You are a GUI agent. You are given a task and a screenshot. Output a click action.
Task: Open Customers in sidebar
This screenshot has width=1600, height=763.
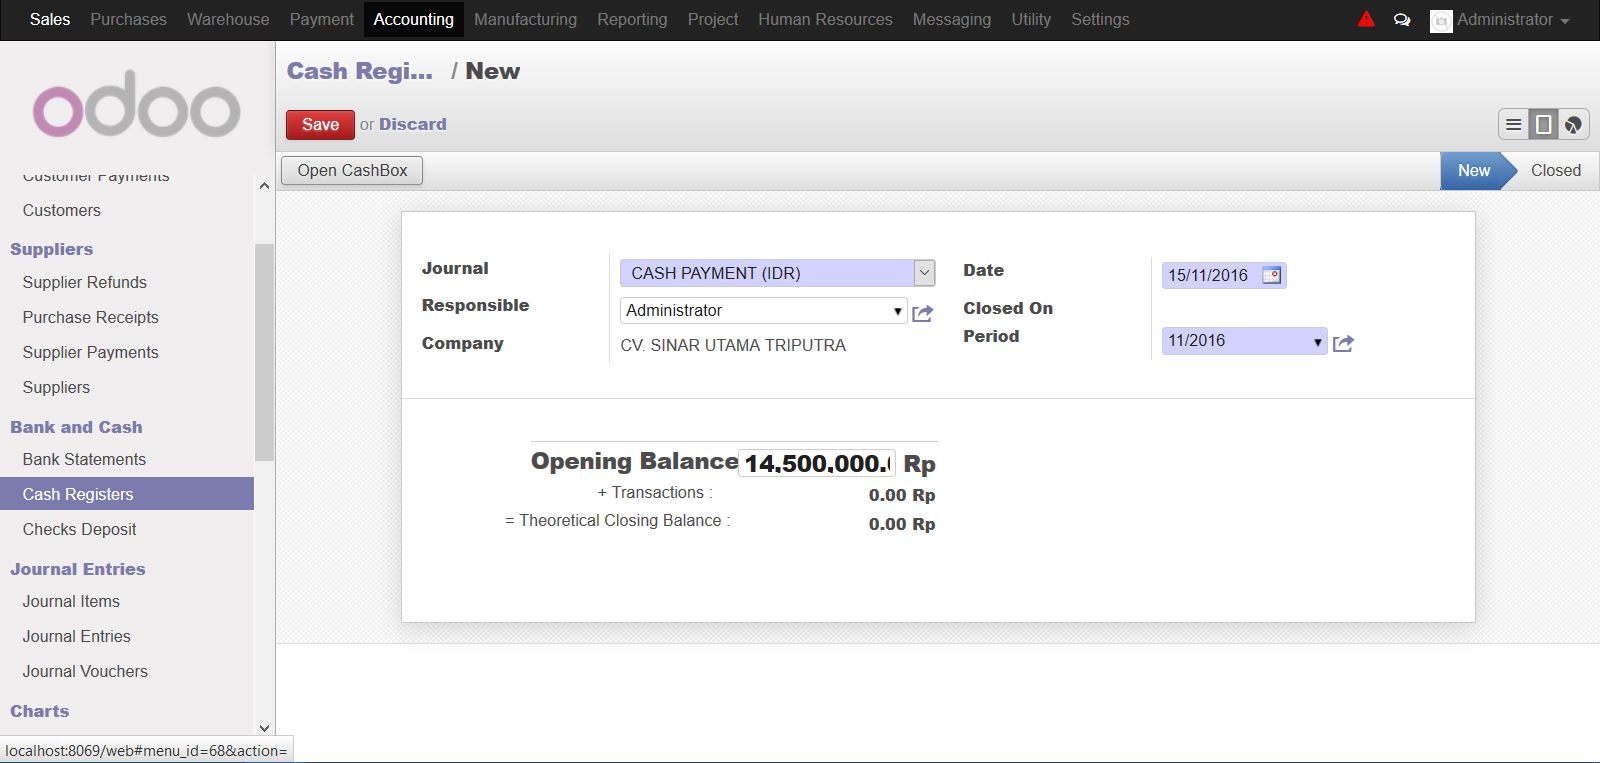click(62, 210)
